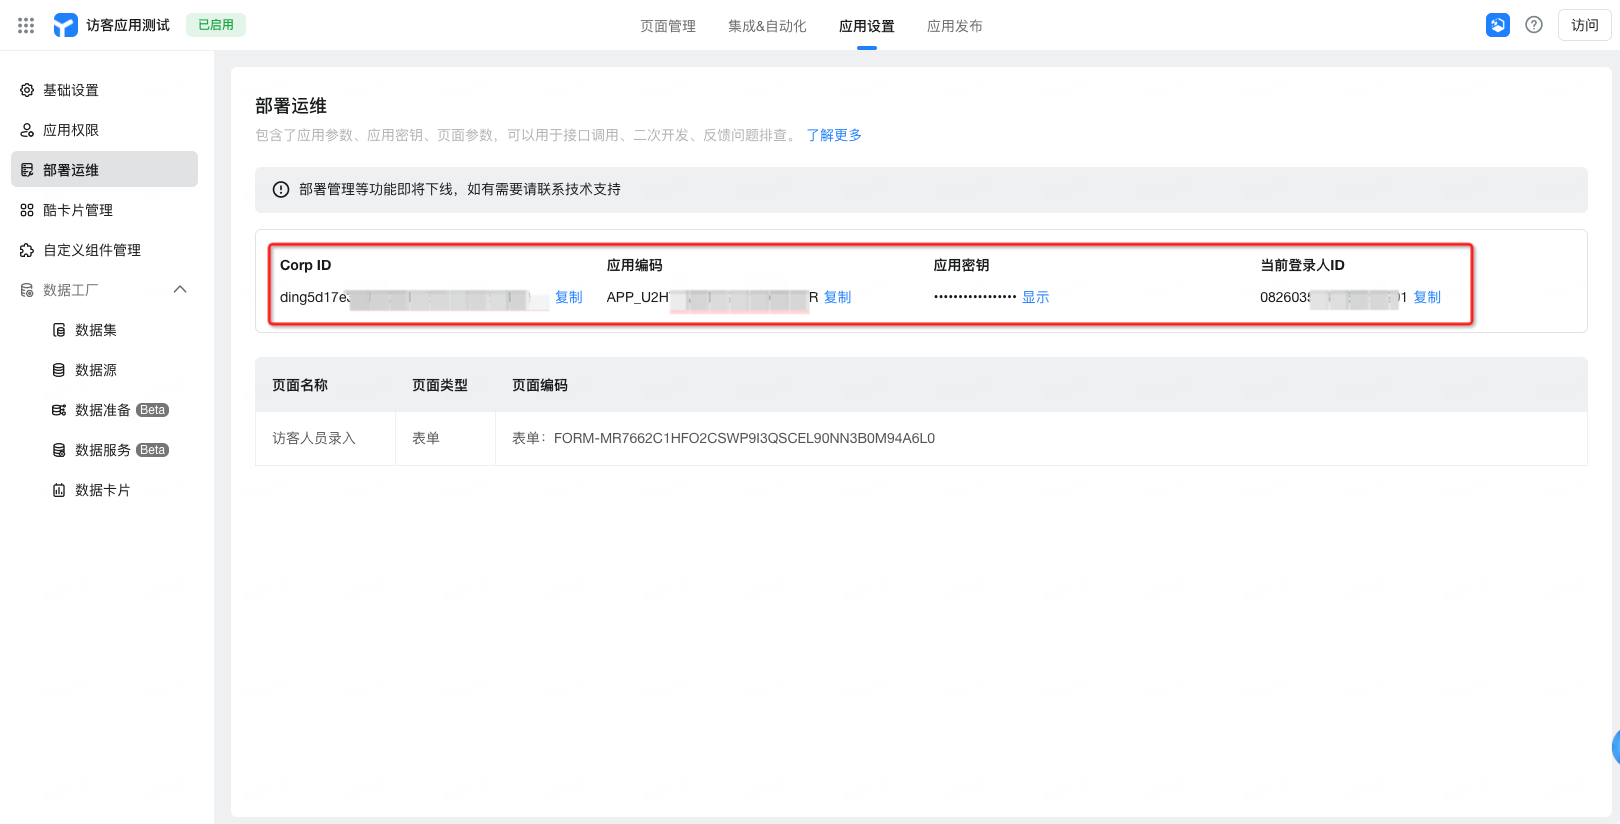
Task: Click user icon beside 应用权限
Action: (27, 130)
